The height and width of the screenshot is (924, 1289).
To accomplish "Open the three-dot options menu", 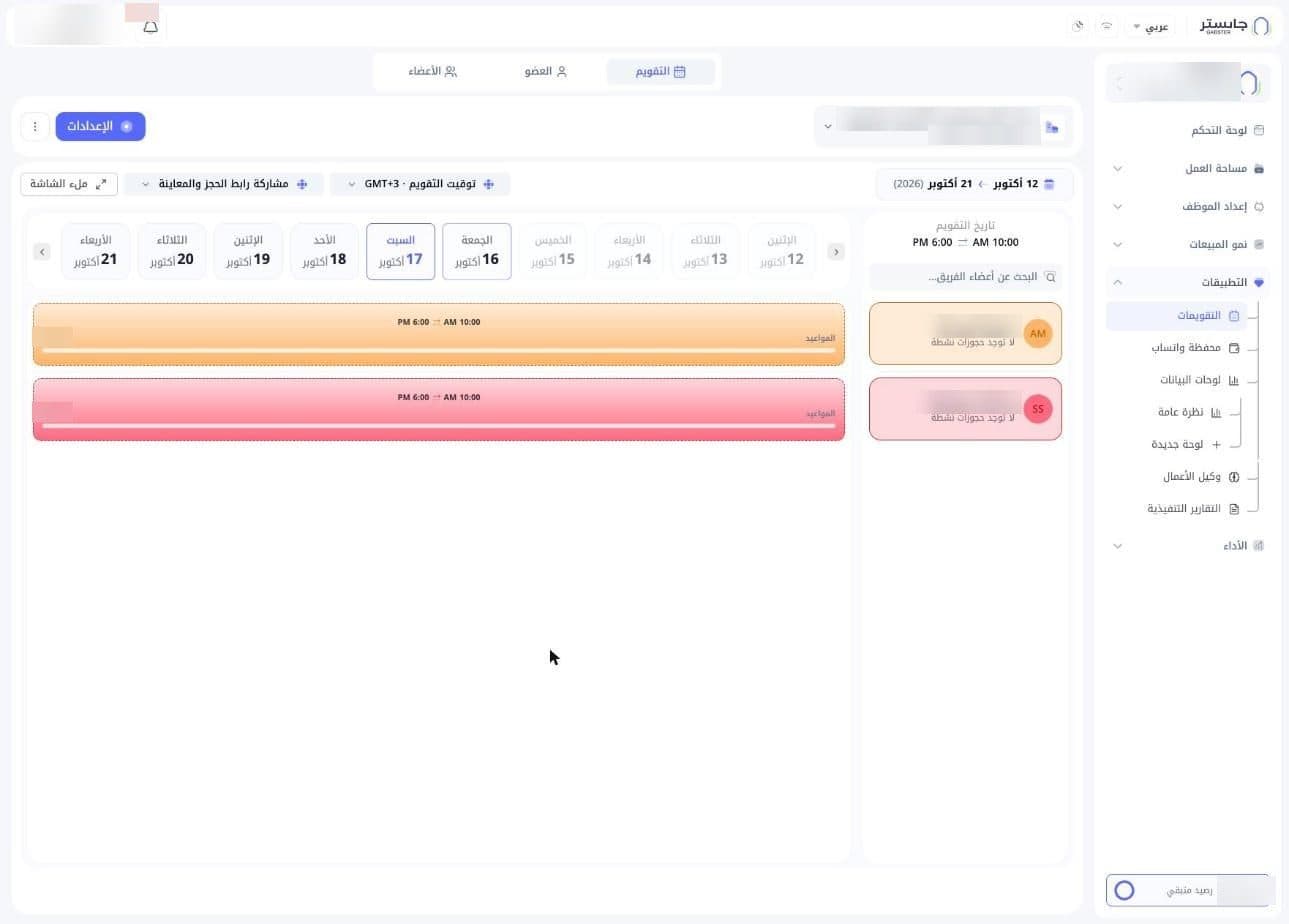I will 35,126.
